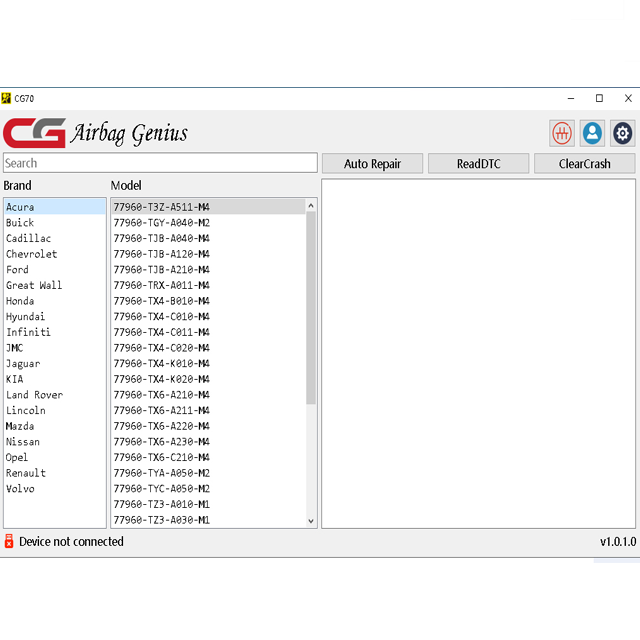Choose Honda from the Brand list
This screenshot has height=640, width=640.
(x=20, y=301)
